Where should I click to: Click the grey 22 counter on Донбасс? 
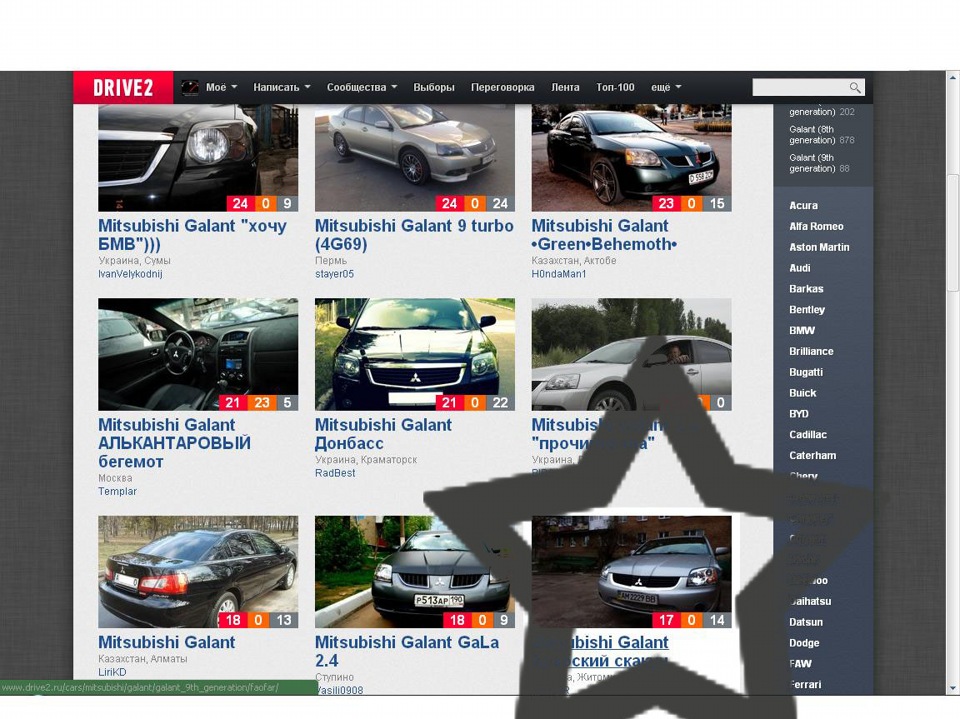pos(500,403)
